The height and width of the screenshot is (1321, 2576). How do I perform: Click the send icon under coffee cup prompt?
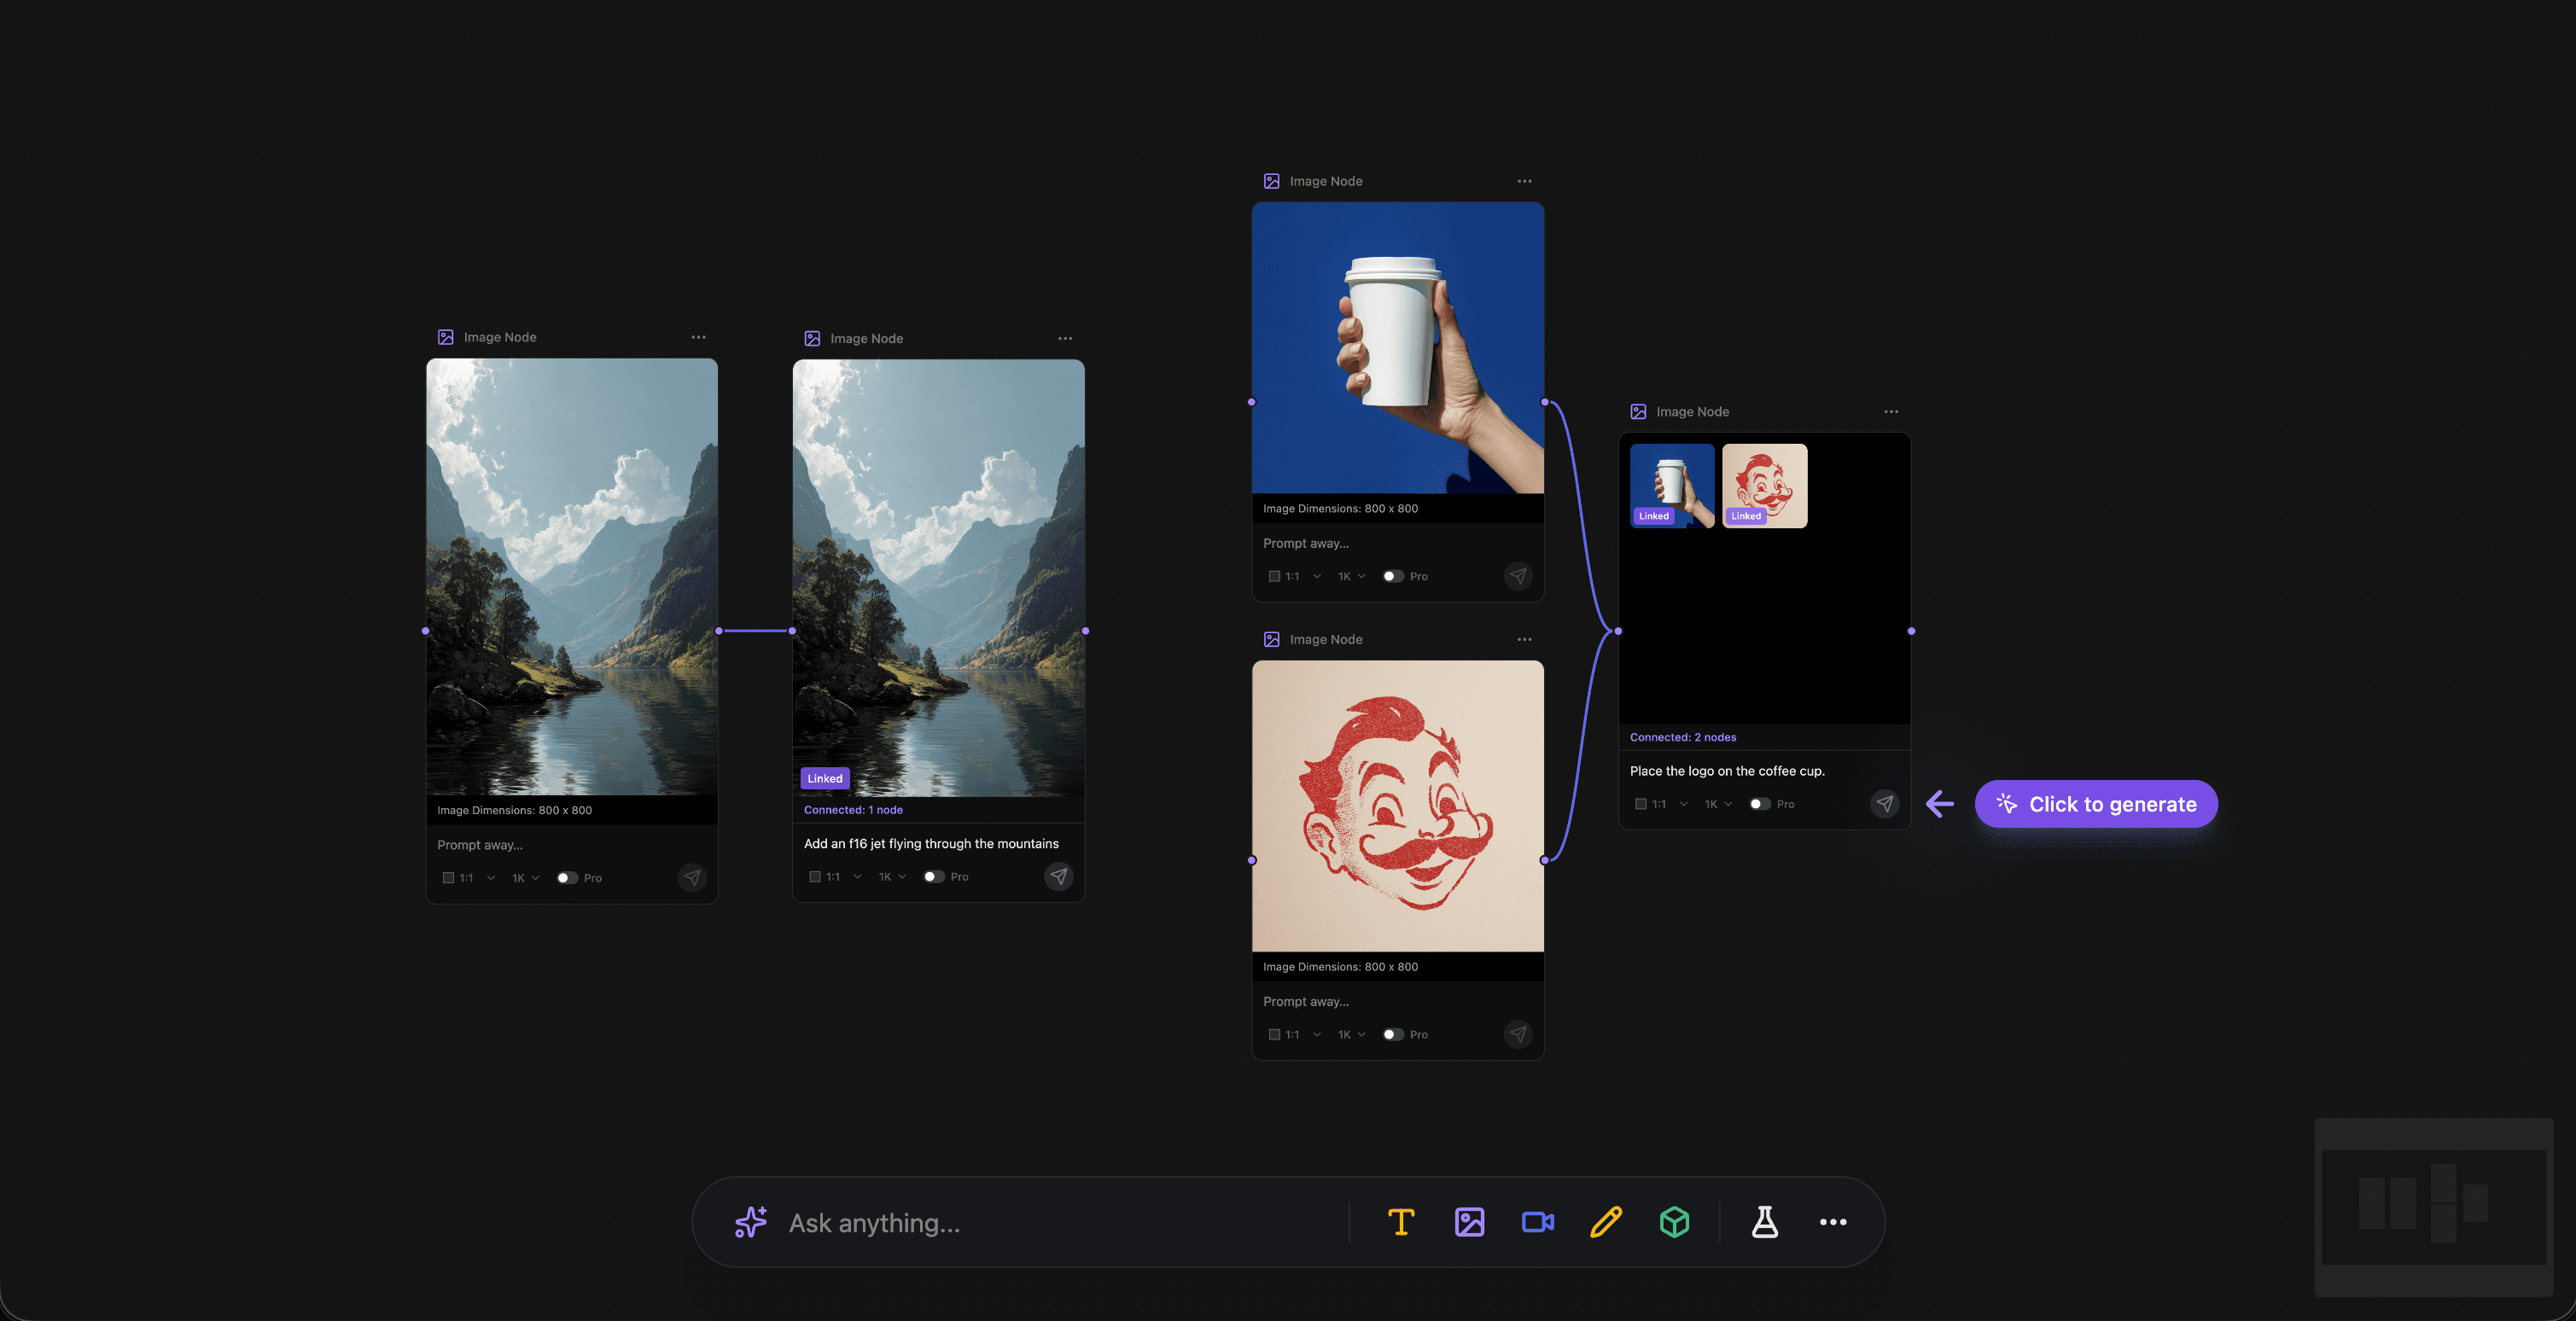pyautogui.click(x=1884, y=803)
